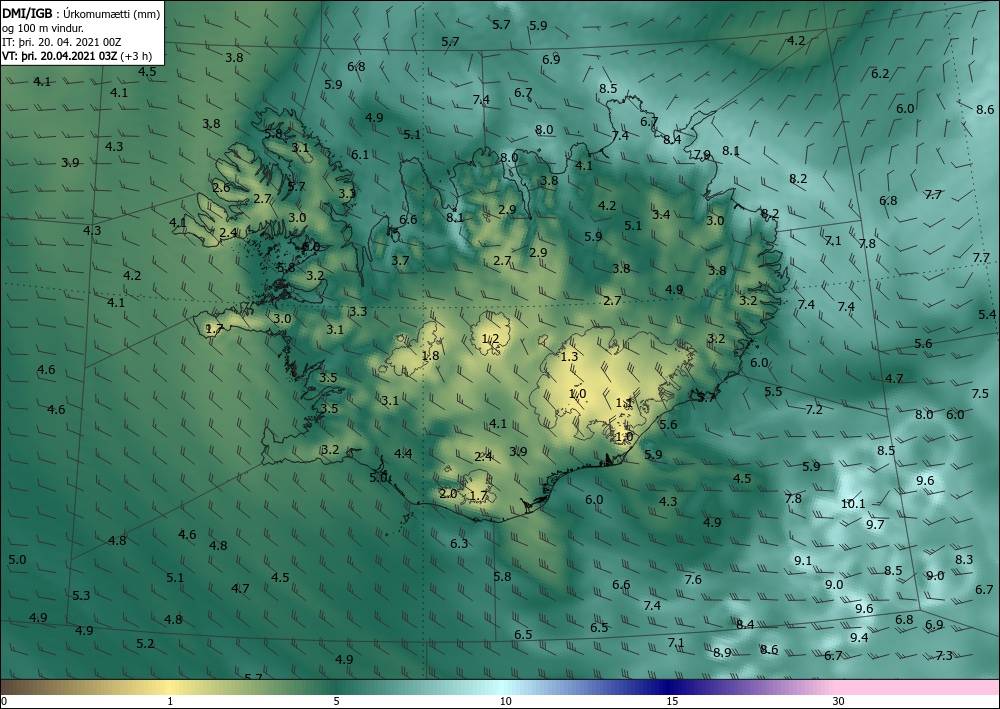This screenshot has height=709, width=1000.
Task: Click the colour scale at label 0
Action: [x=4, y=701]
